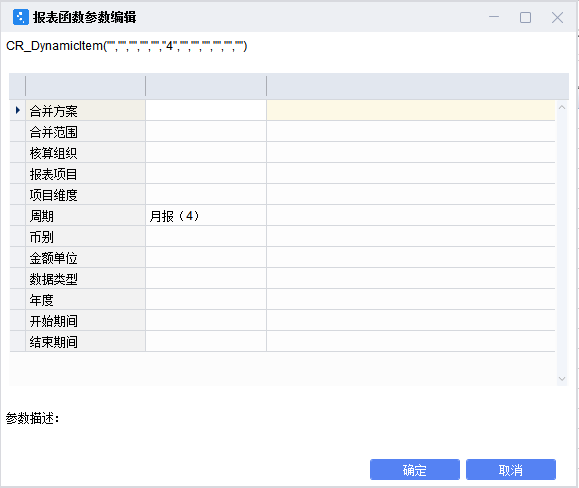579x488 pixels.
Task: Click the scroll up arrow of parameter list
Action: coord(562,107)
